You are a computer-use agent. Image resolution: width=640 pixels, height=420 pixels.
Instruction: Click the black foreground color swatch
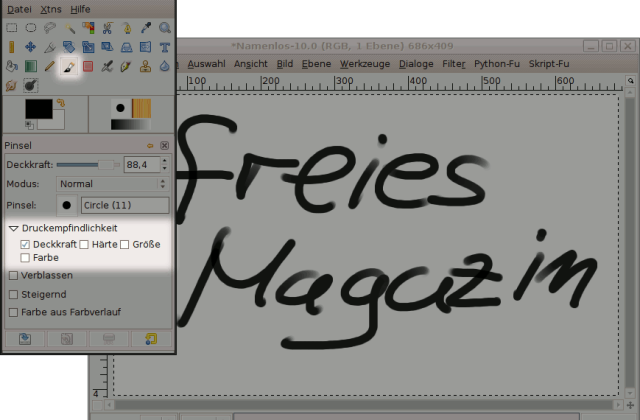[x=39, y=109]
